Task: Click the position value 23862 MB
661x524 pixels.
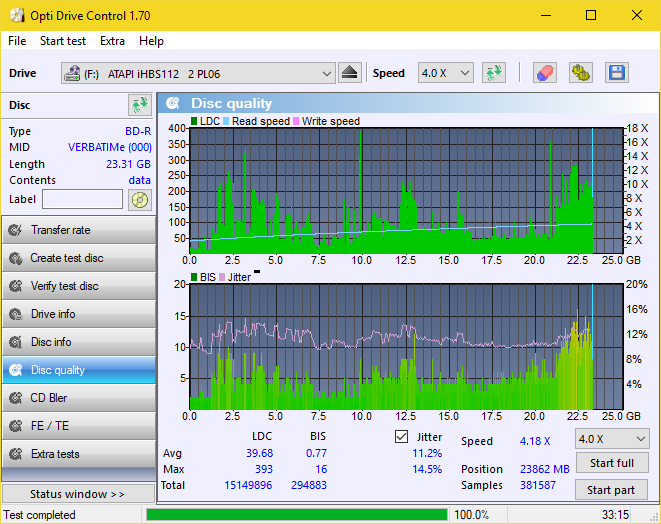Action: [x=545, y=469]
